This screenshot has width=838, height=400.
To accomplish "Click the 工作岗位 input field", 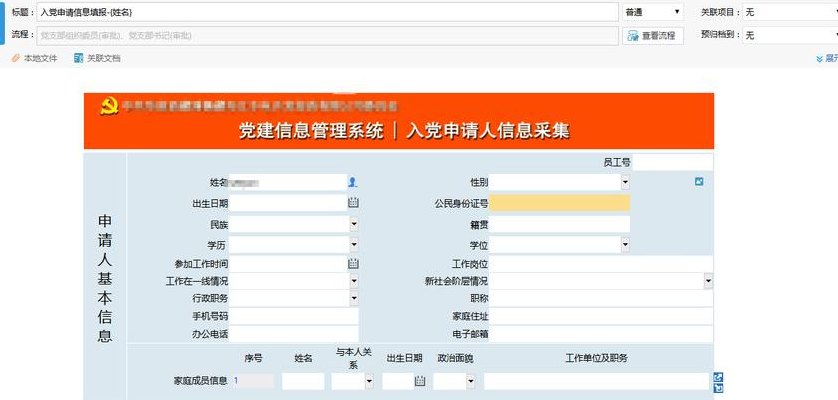I will click(x=601, y=264).
